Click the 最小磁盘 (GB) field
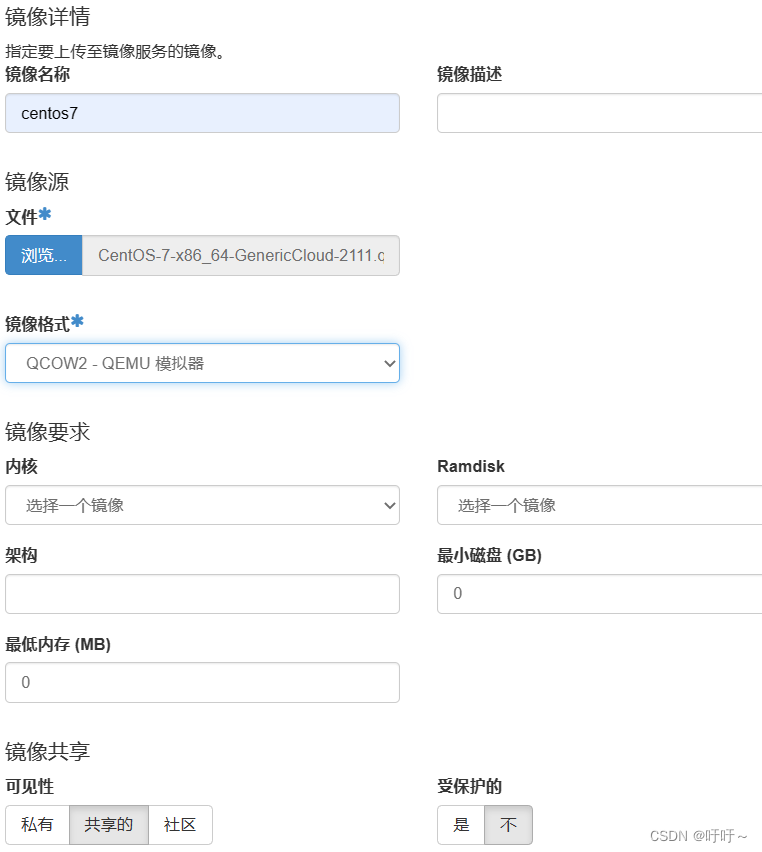Screen dimensions: 762x852 [599, 594]
